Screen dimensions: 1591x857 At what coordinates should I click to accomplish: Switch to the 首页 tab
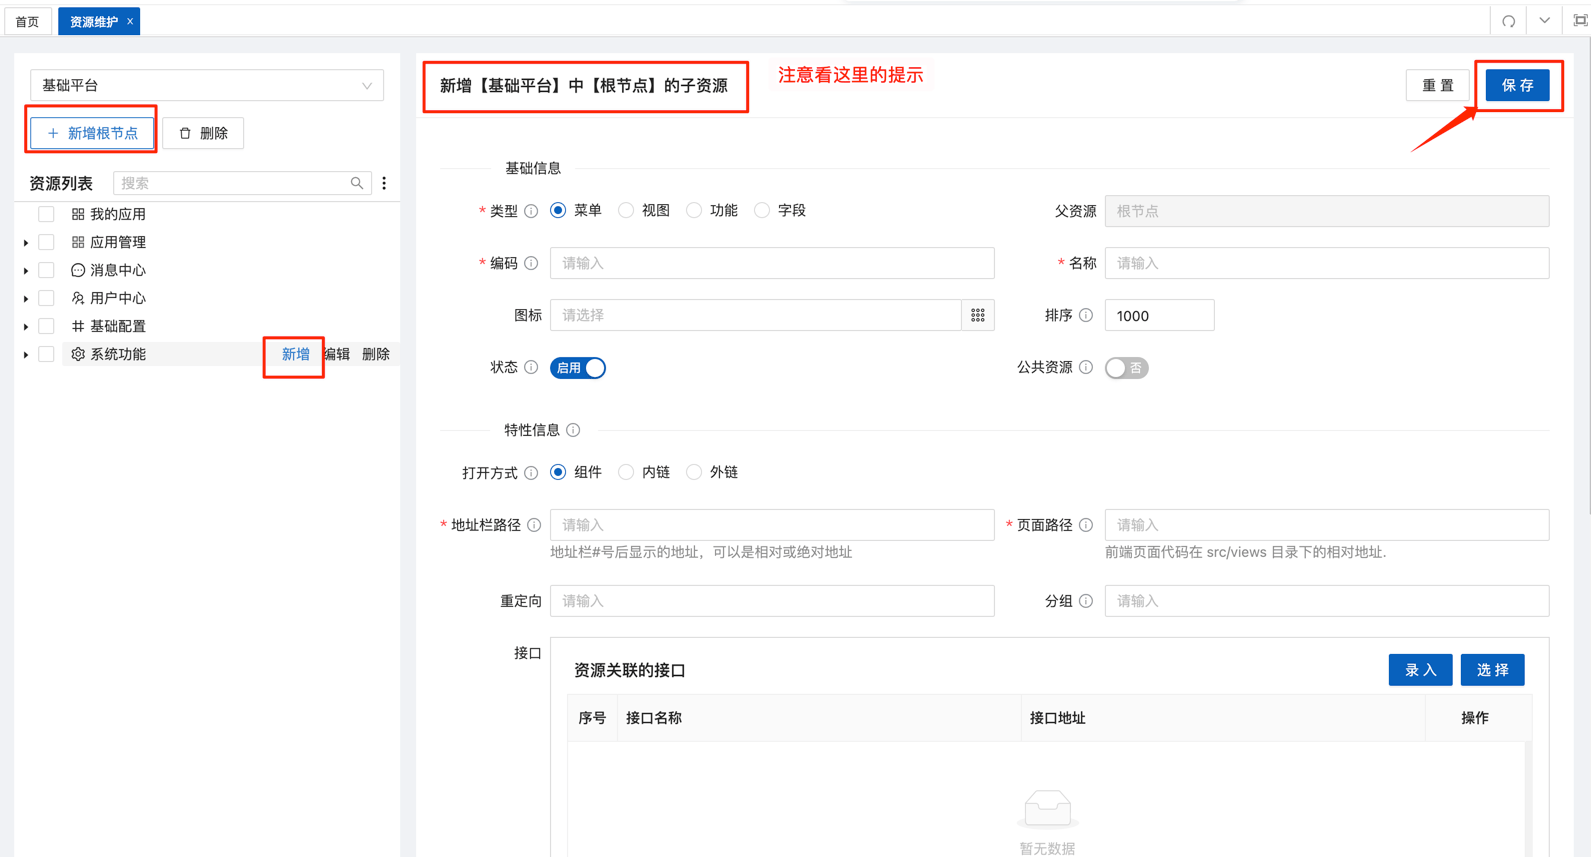(28, 21)
